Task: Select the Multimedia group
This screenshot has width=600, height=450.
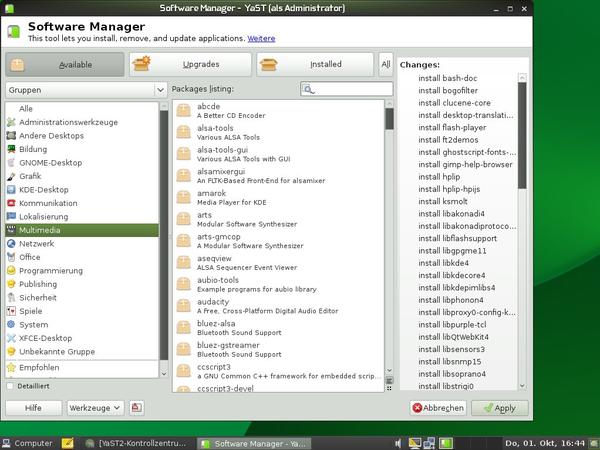Action: pyautogui.click(x=82, y=230)
